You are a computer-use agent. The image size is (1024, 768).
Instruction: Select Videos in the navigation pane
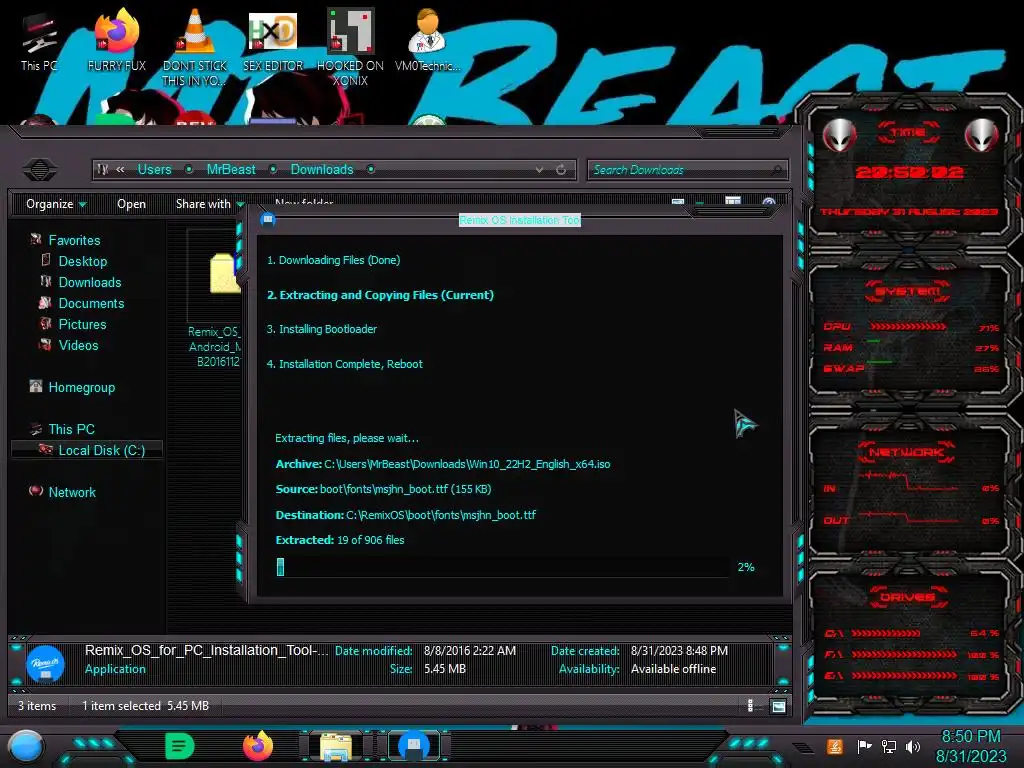click(78, 345)
